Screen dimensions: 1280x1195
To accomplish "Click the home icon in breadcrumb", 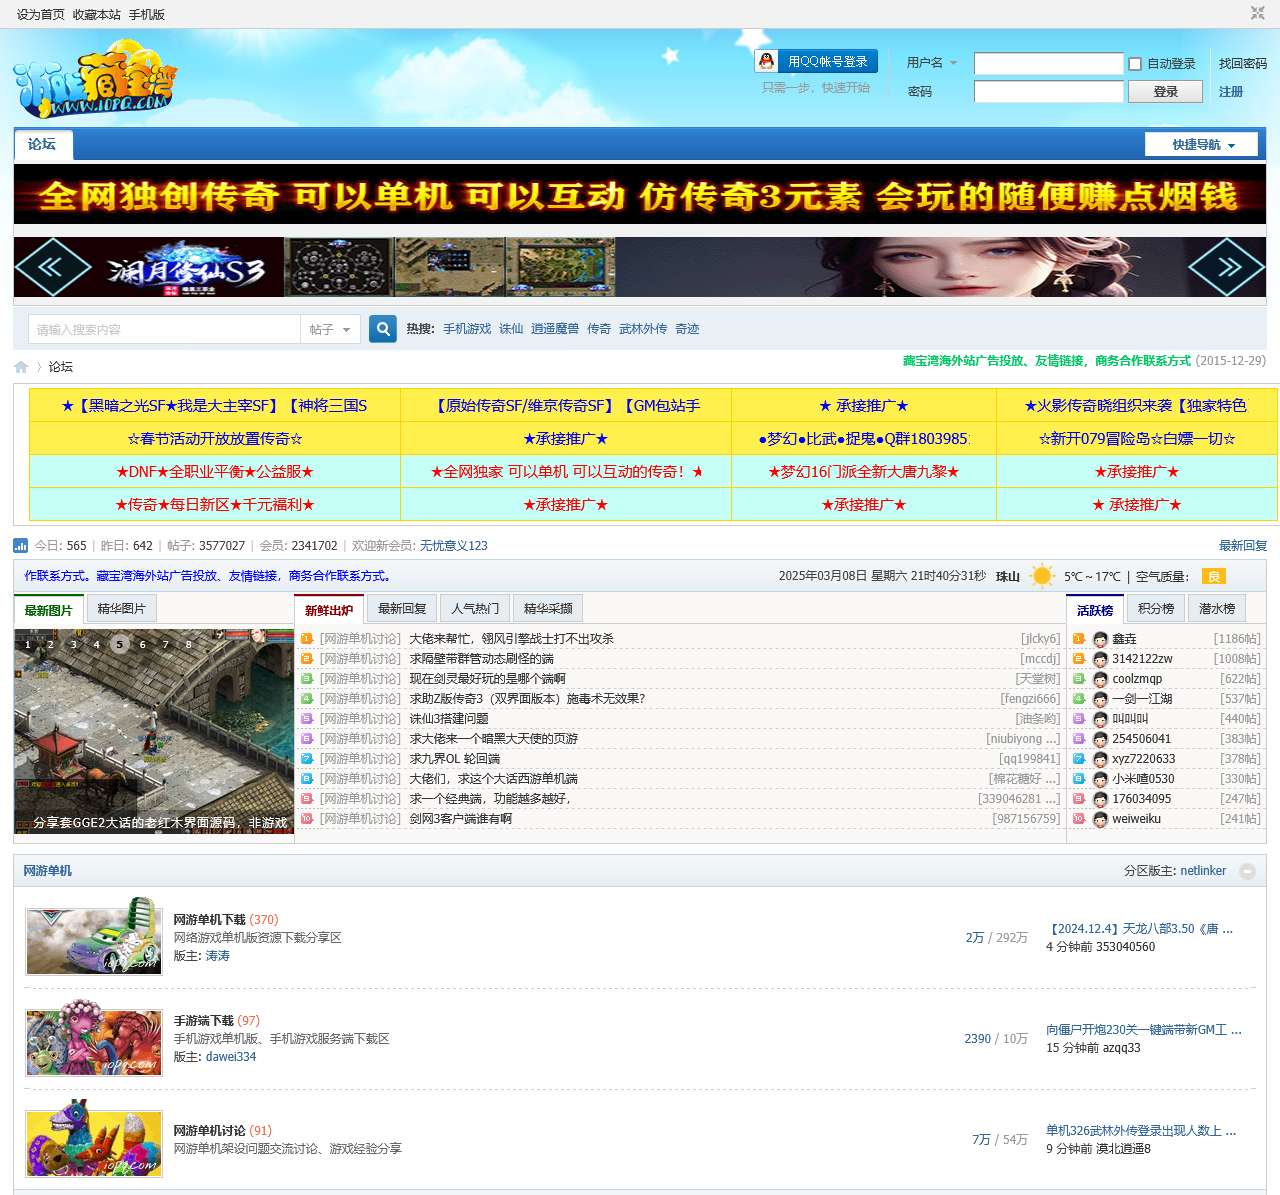I will tap(21, 367).
